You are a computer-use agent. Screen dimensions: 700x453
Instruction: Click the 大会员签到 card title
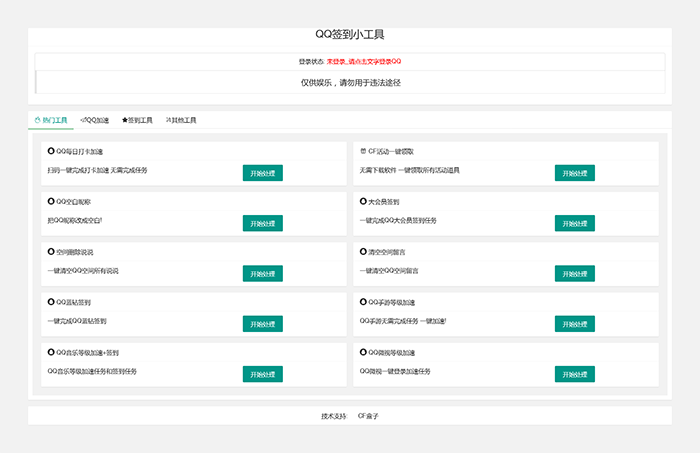click(383, 202)
